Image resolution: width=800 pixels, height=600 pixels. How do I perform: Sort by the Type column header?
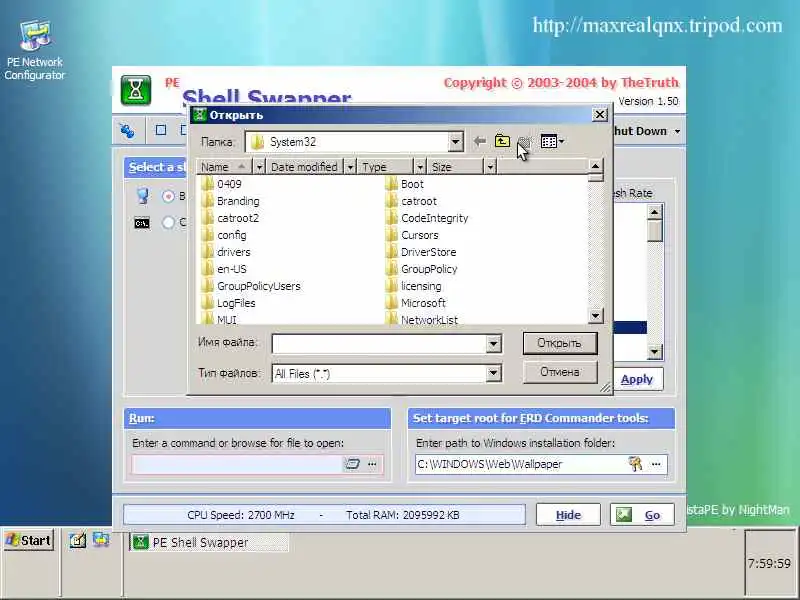tap(385, 166)
